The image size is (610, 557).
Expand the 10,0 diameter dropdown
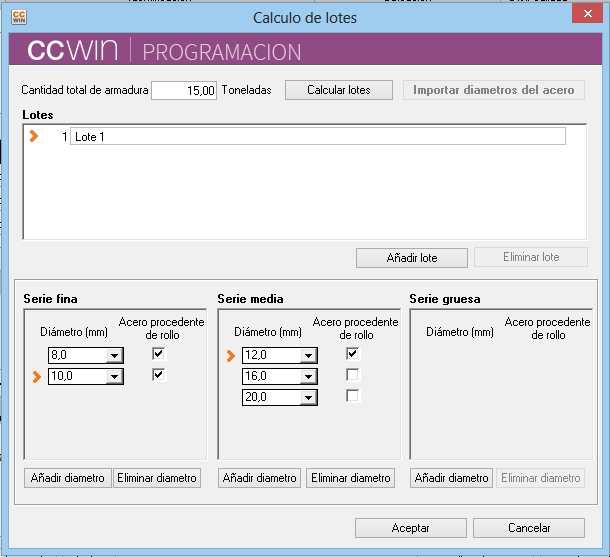(115, 376)
